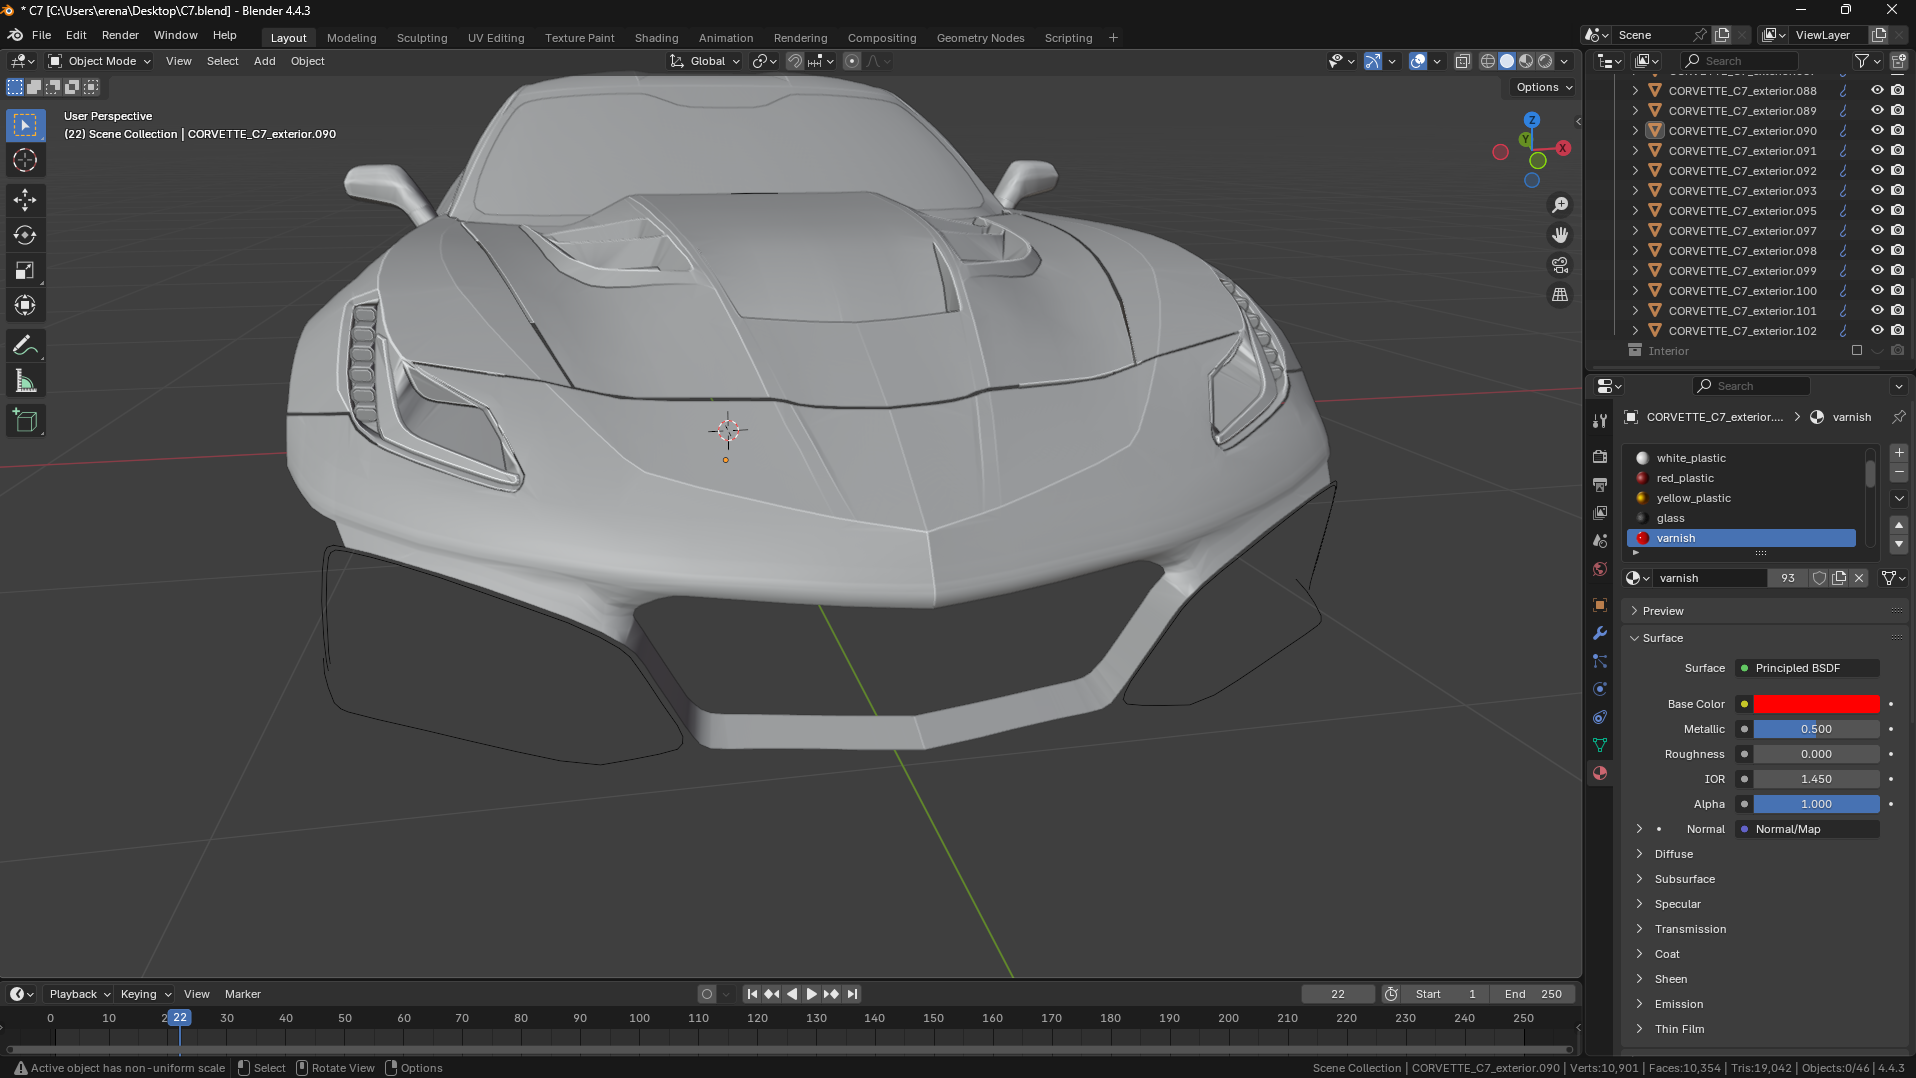The height and width of the screenshot is (1078, 1916).
Task: Toggle proportional editing
Action: pos(852,61)
